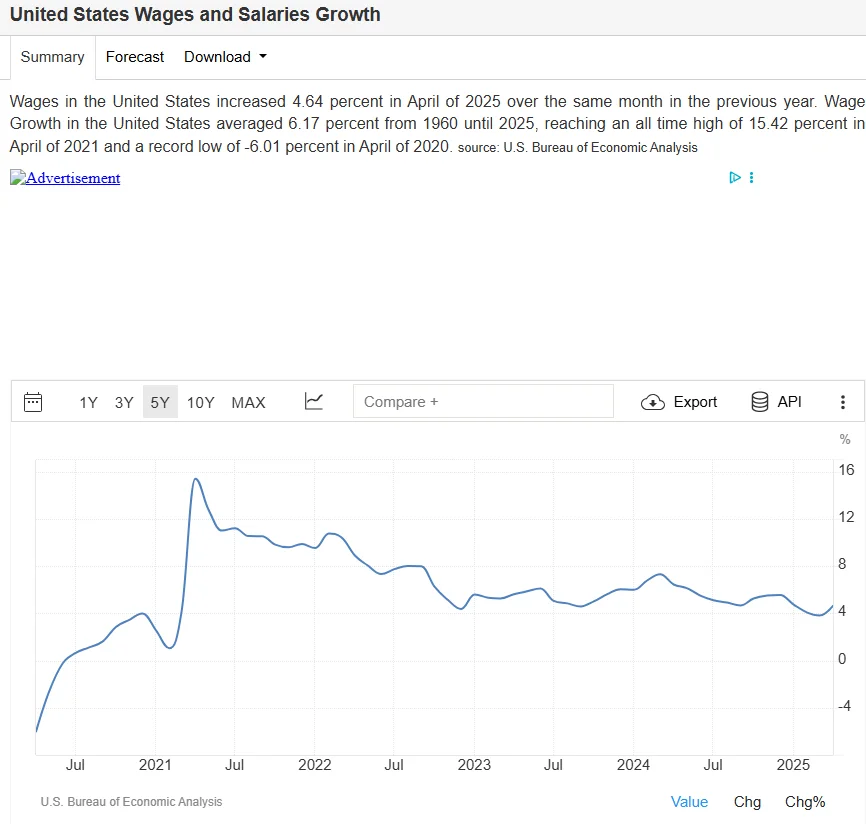
Task: Switch to the Forecast tab
Action: tap(134, 57)
